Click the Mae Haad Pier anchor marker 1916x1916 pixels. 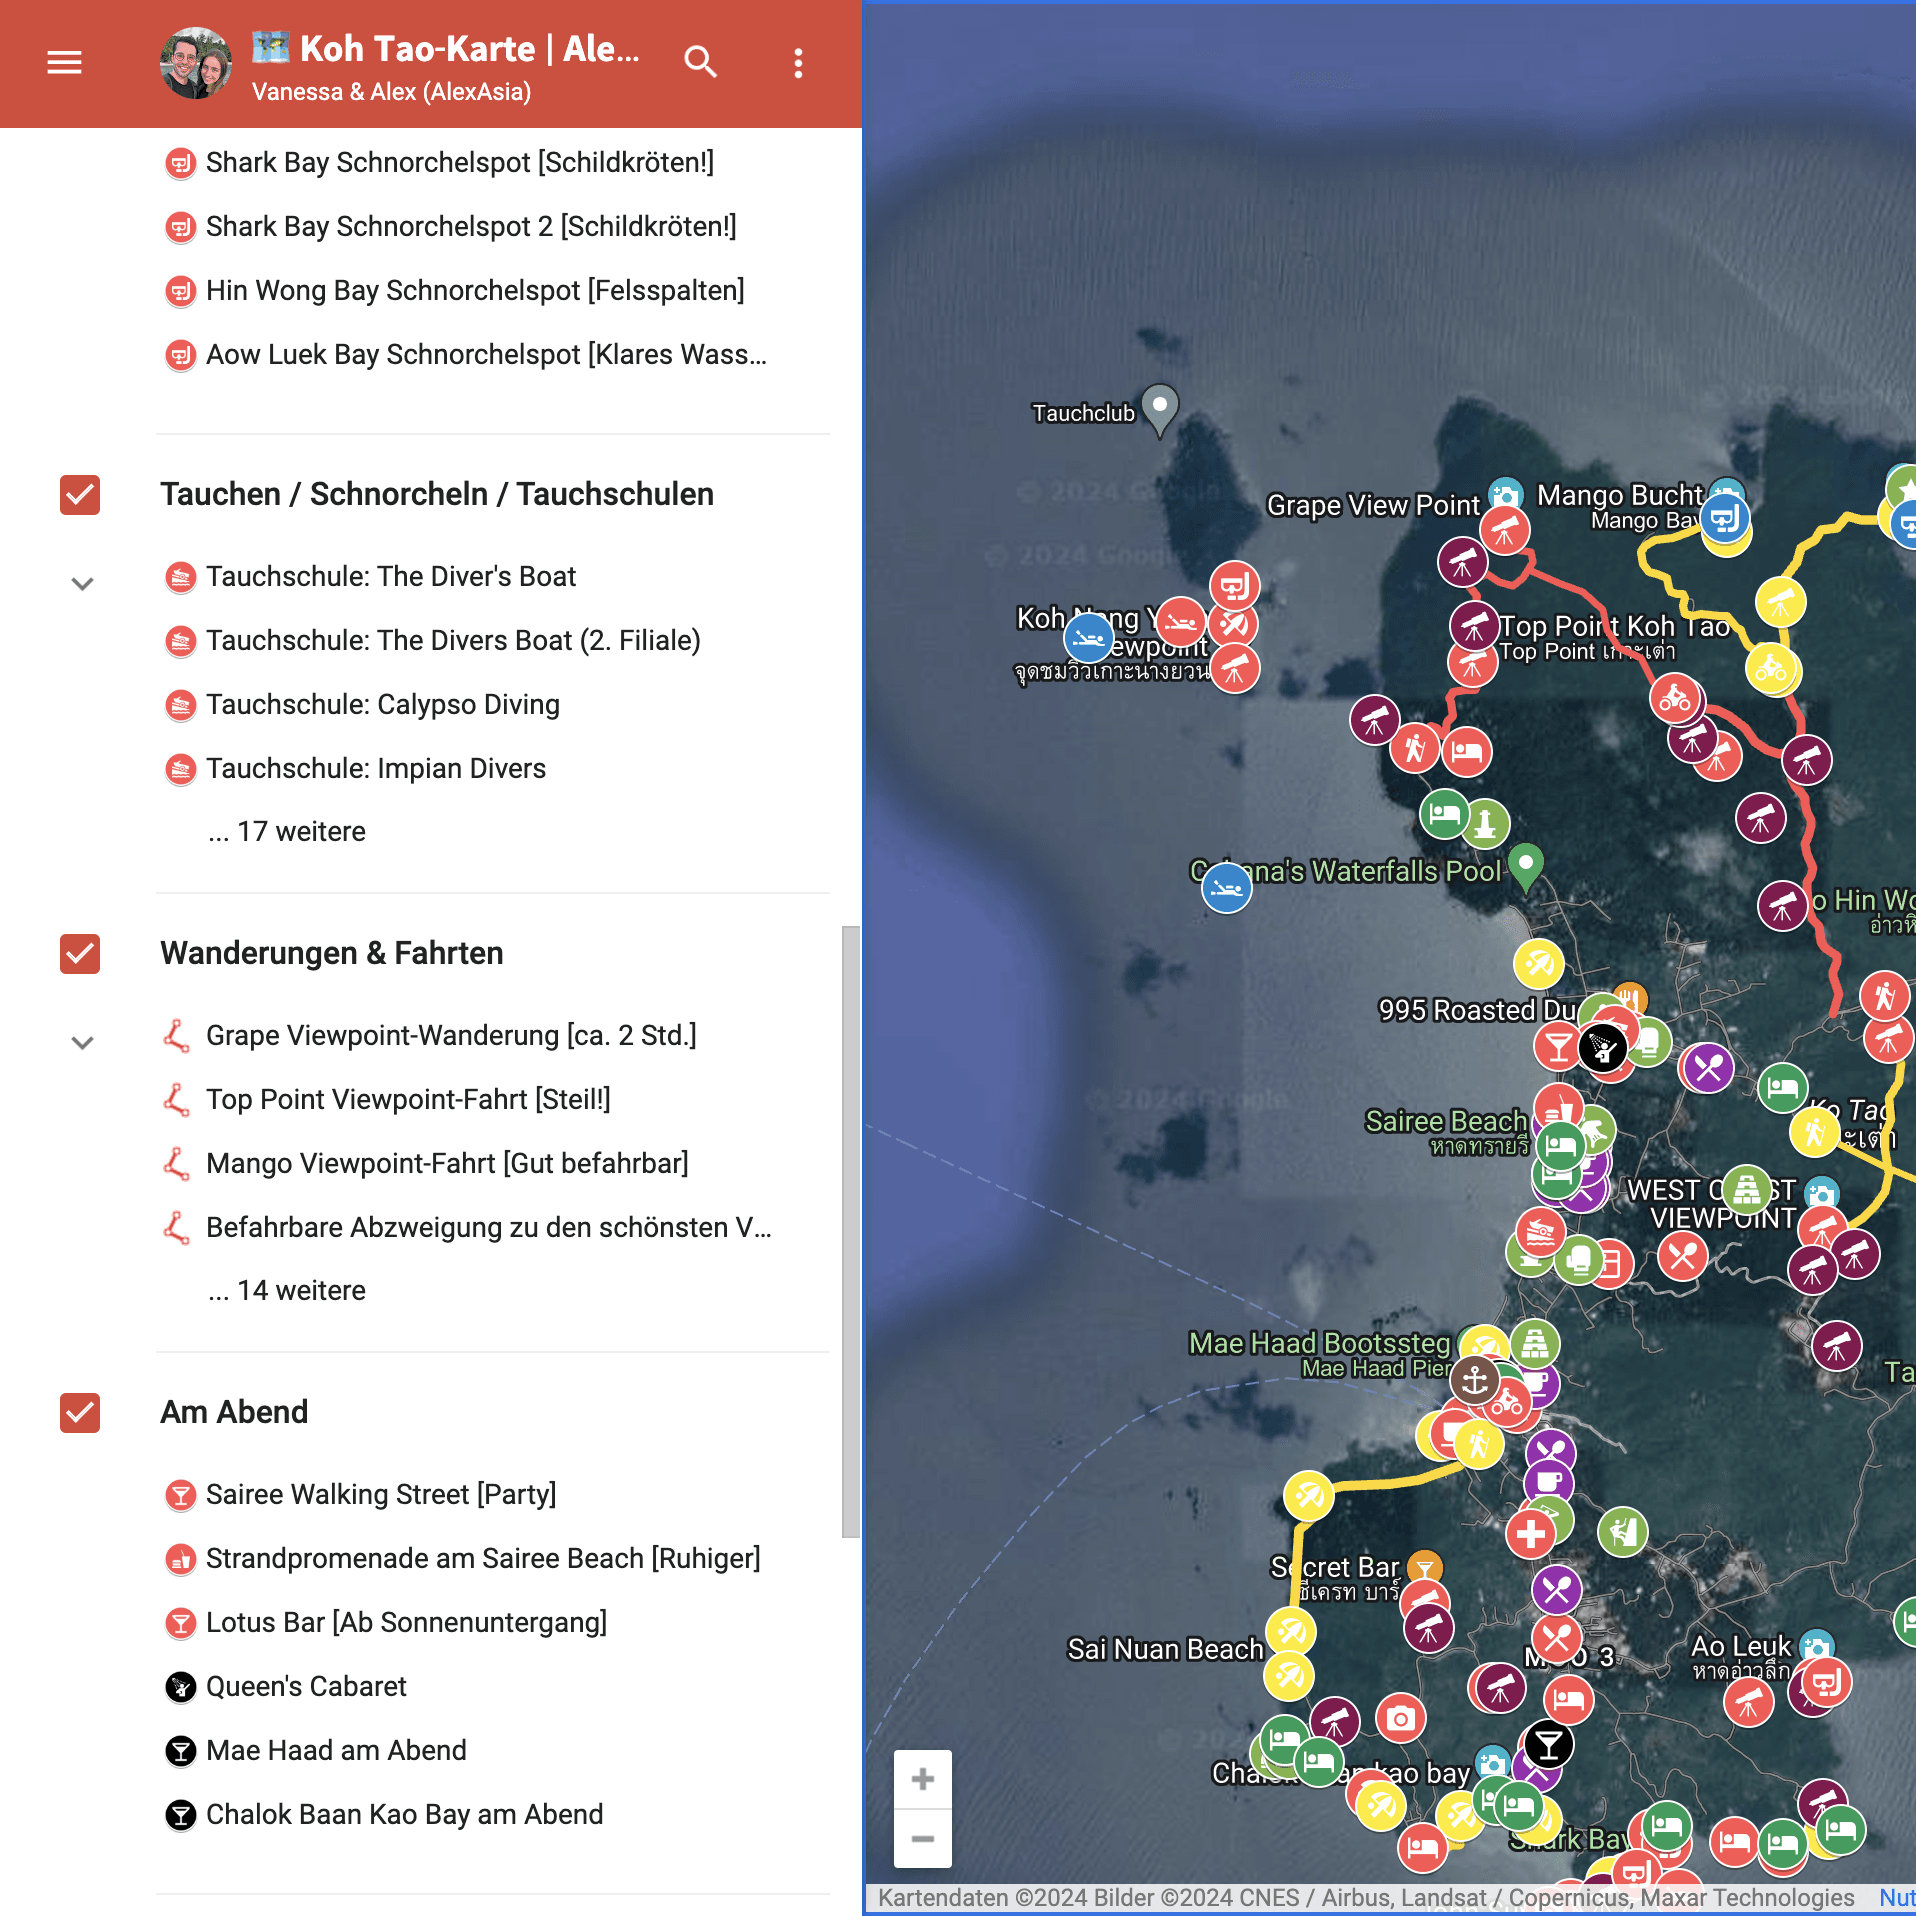[1474, 1381]
